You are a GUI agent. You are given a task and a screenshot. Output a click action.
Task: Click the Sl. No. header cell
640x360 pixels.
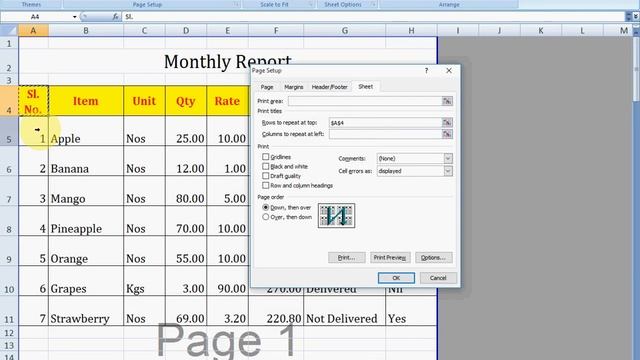click(x=33, y=101)
